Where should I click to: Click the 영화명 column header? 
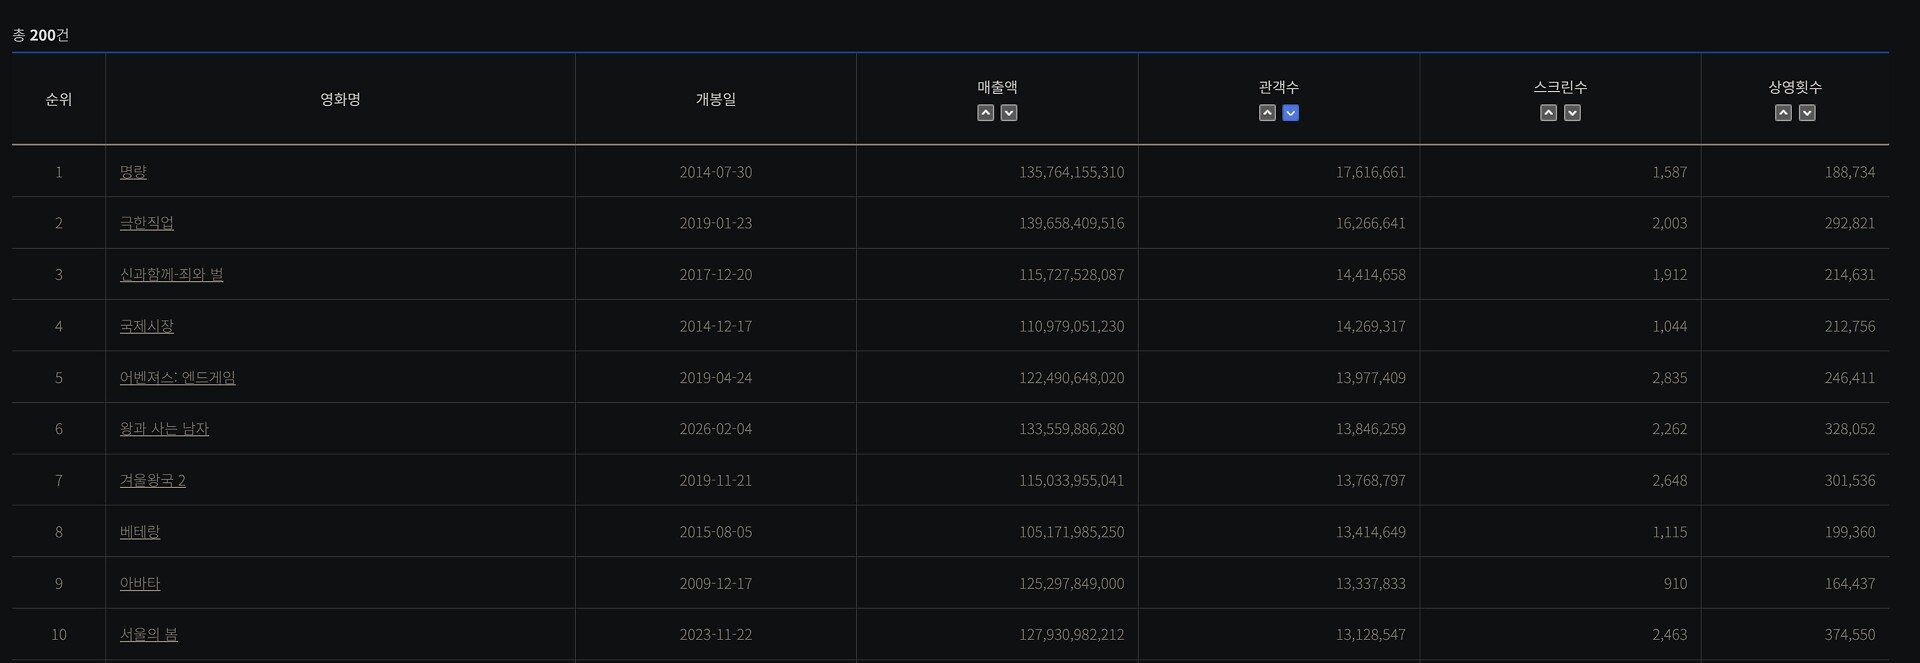point(340,99)
